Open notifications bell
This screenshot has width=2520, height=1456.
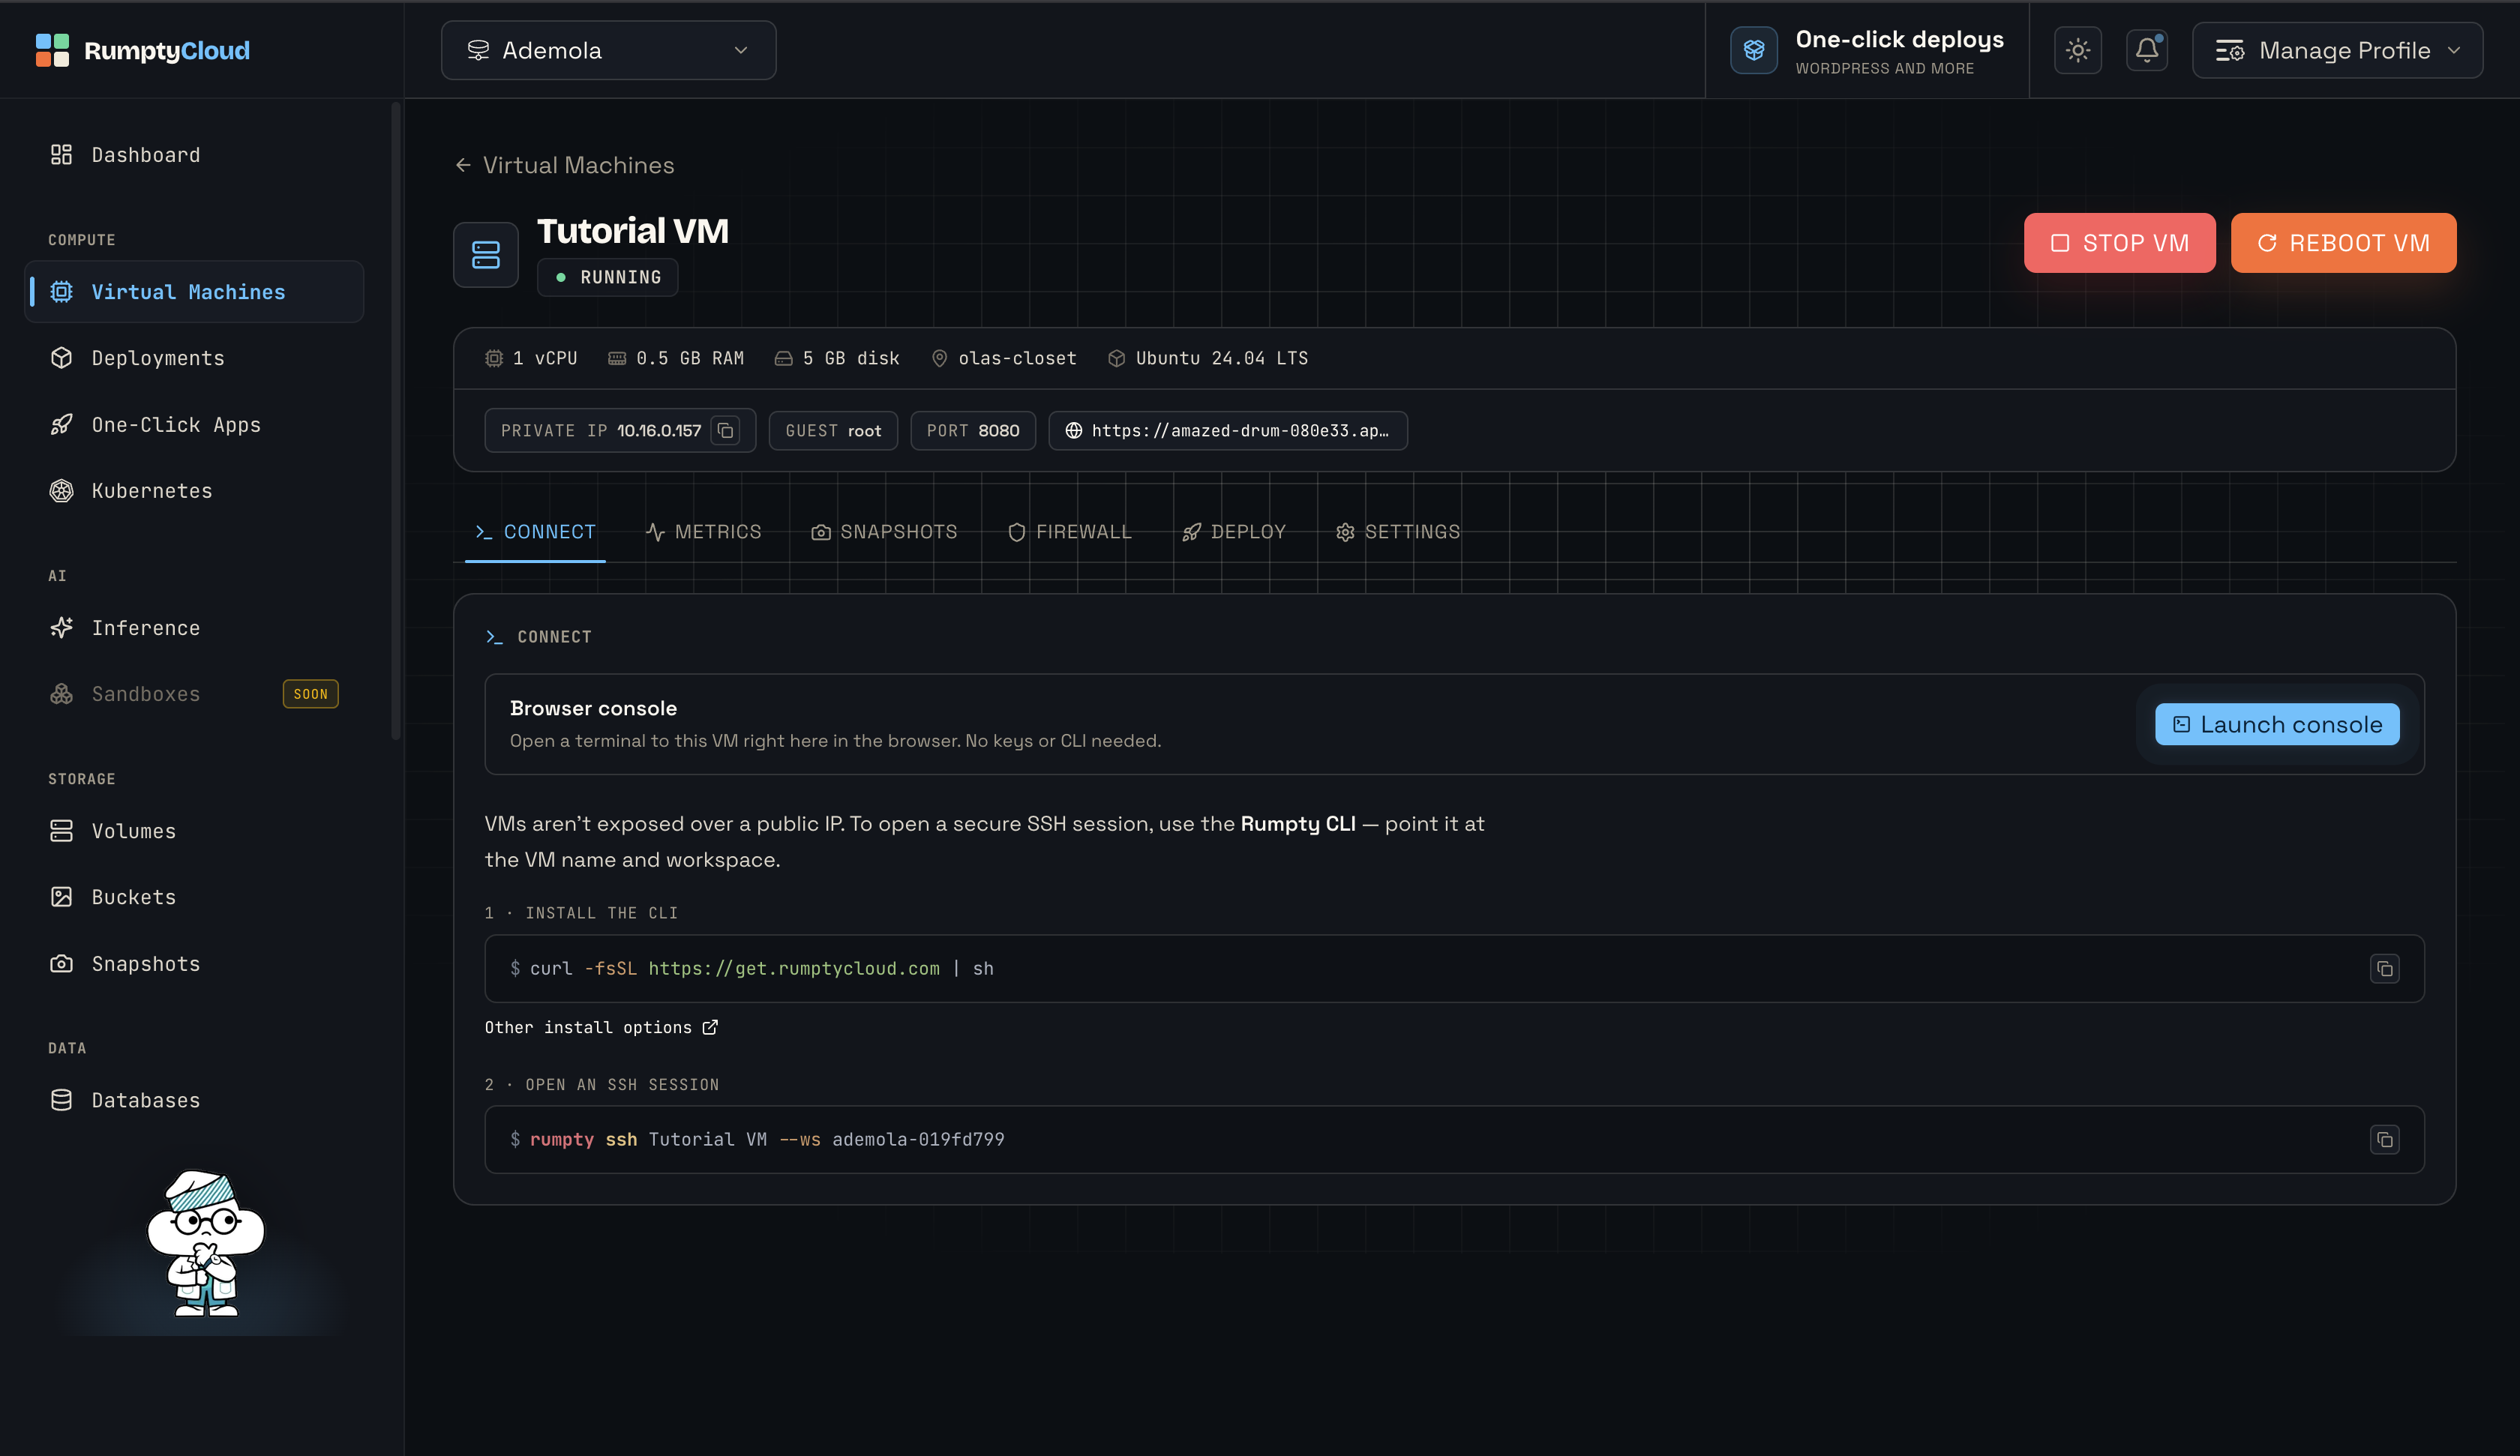[x=2147, y=50]
